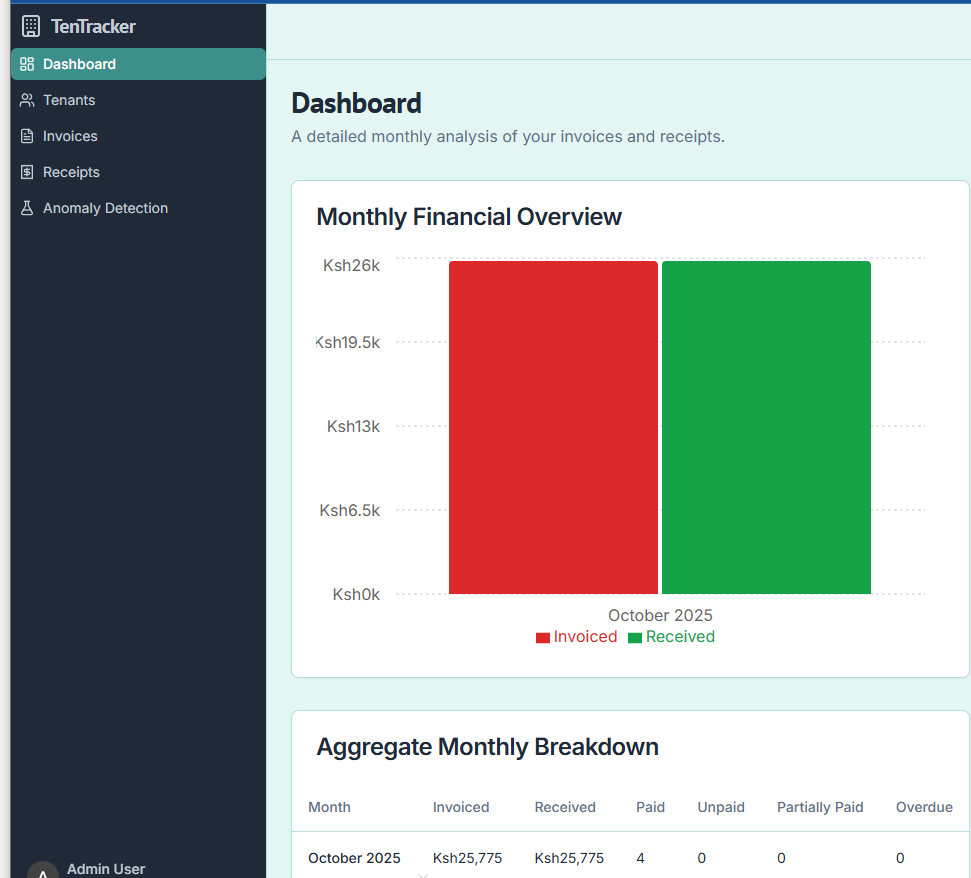Click the green Received bar in chart
Image resolution: width=971 pixels, height=878 pixels.
point(766,428)
